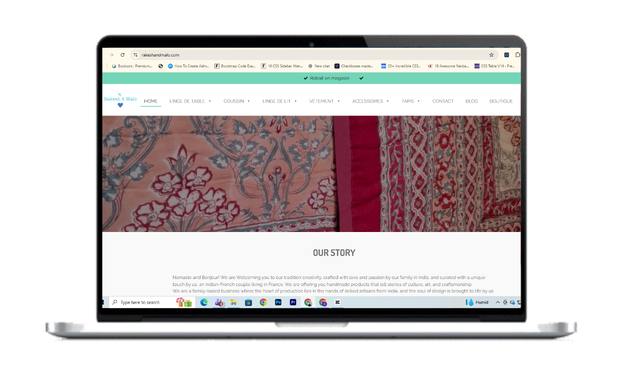Open How To Create Admin bookmark
This screenshot has height=380, width=622.
pyautogui.click(x=188, y=66)
